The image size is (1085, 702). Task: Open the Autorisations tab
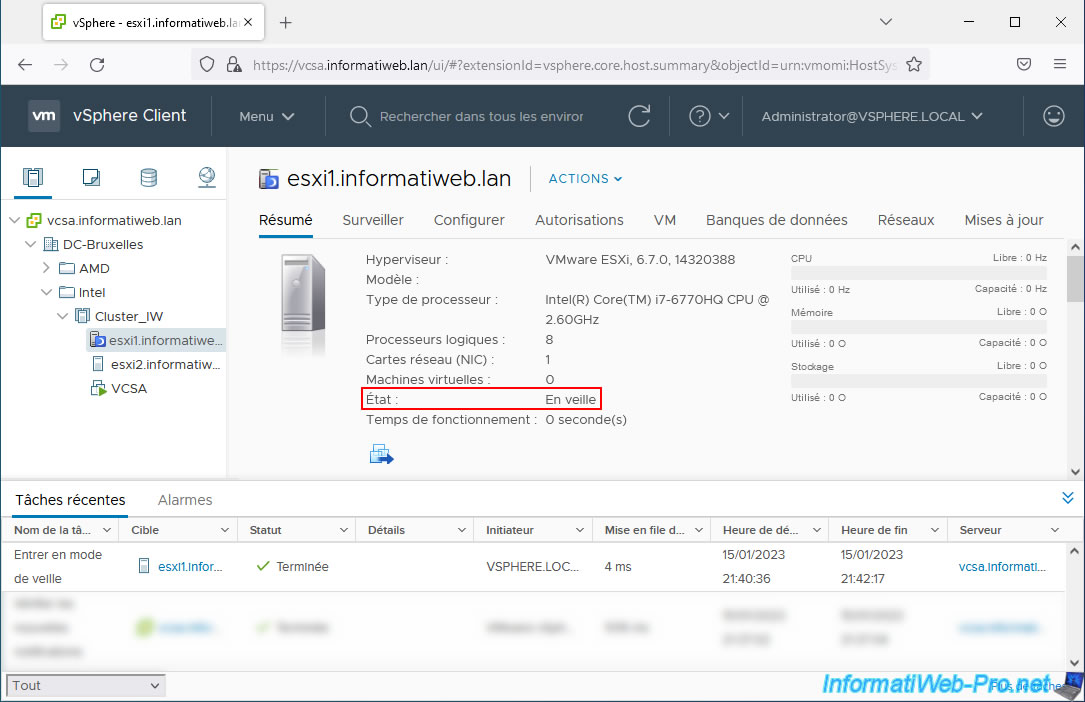coord(579,220)
